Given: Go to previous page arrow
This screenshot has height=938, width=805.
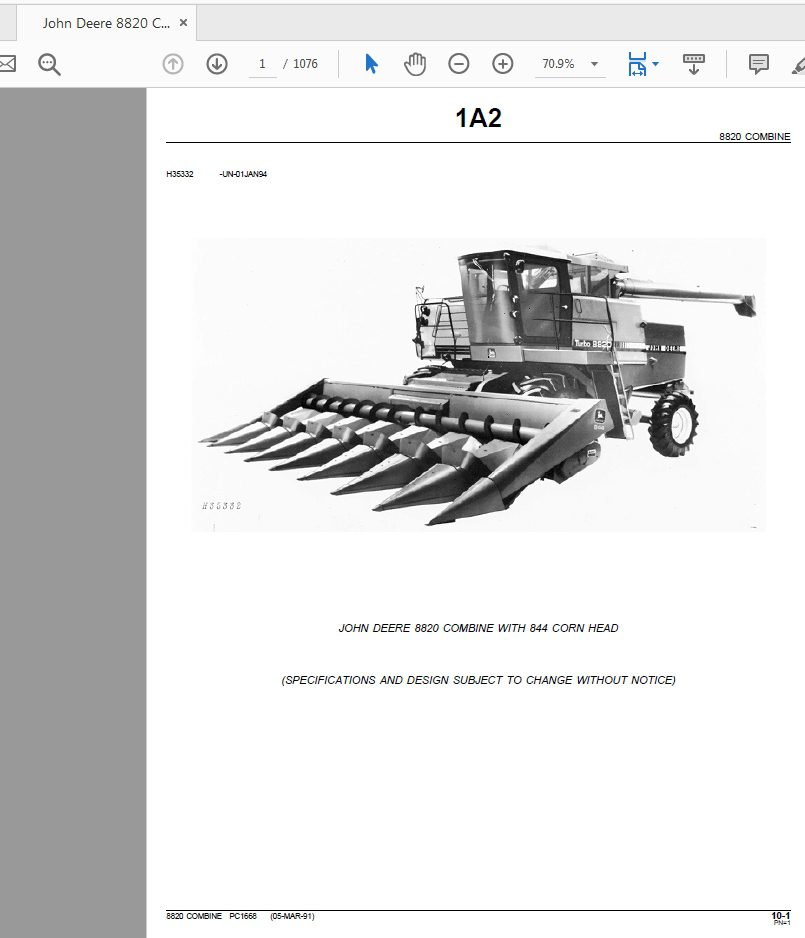Looking at the screenshot, I should pos(173,63).
